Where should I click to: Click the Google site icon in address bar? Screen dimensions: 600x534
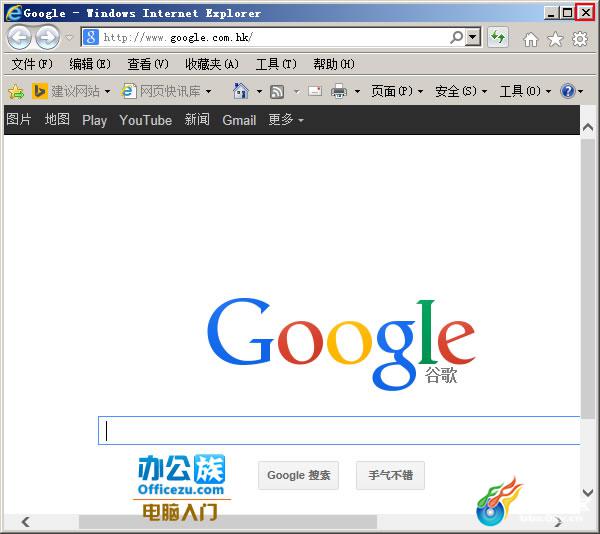[x=91, y=37]
